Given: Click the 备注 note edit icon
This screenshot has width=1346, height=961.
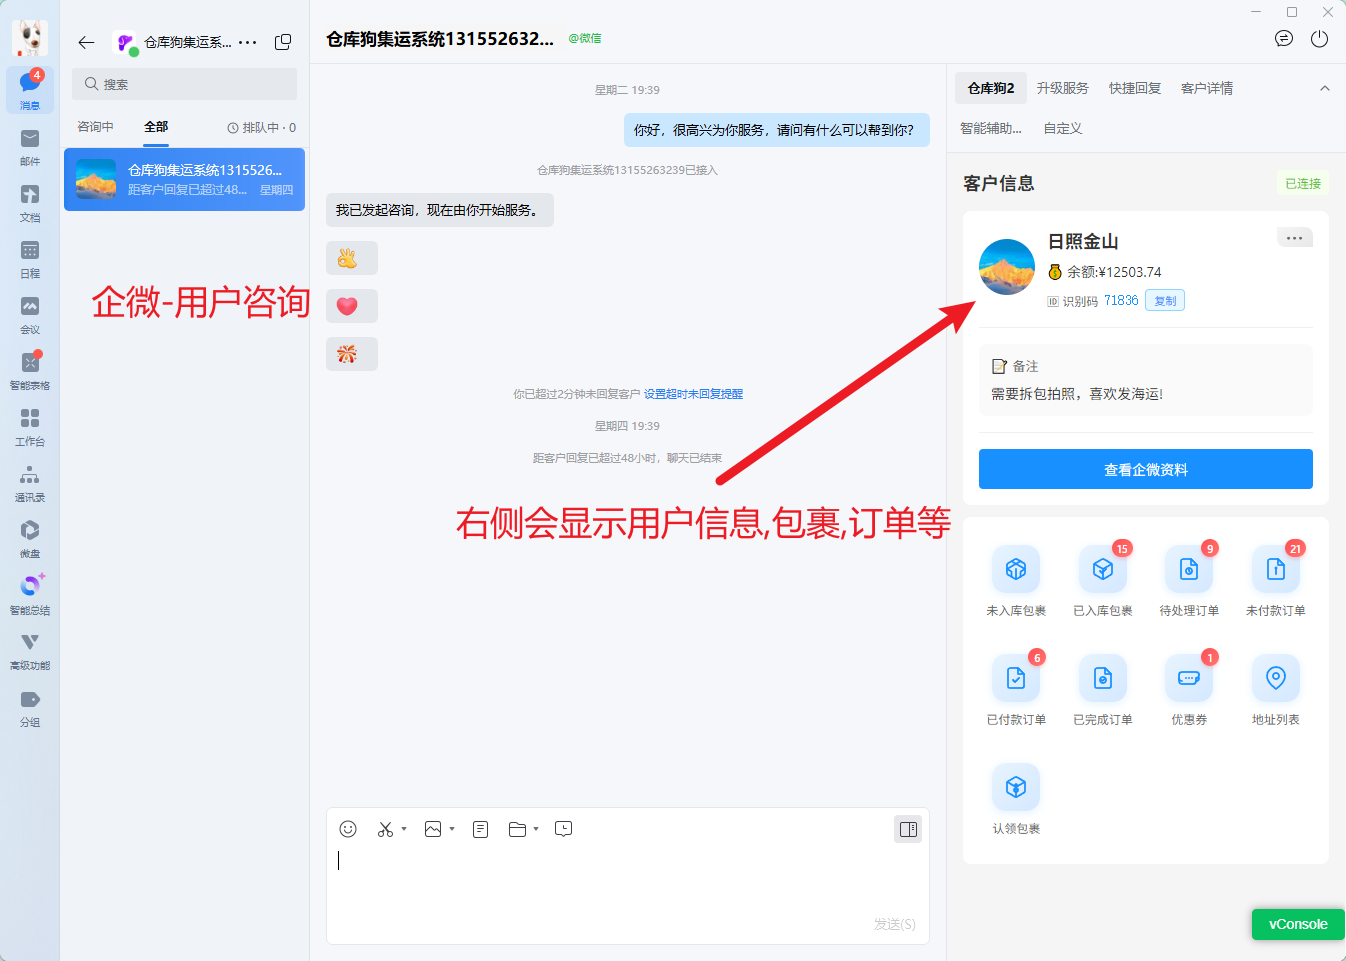Looking at the screenshot, I should tap(998, 366).
